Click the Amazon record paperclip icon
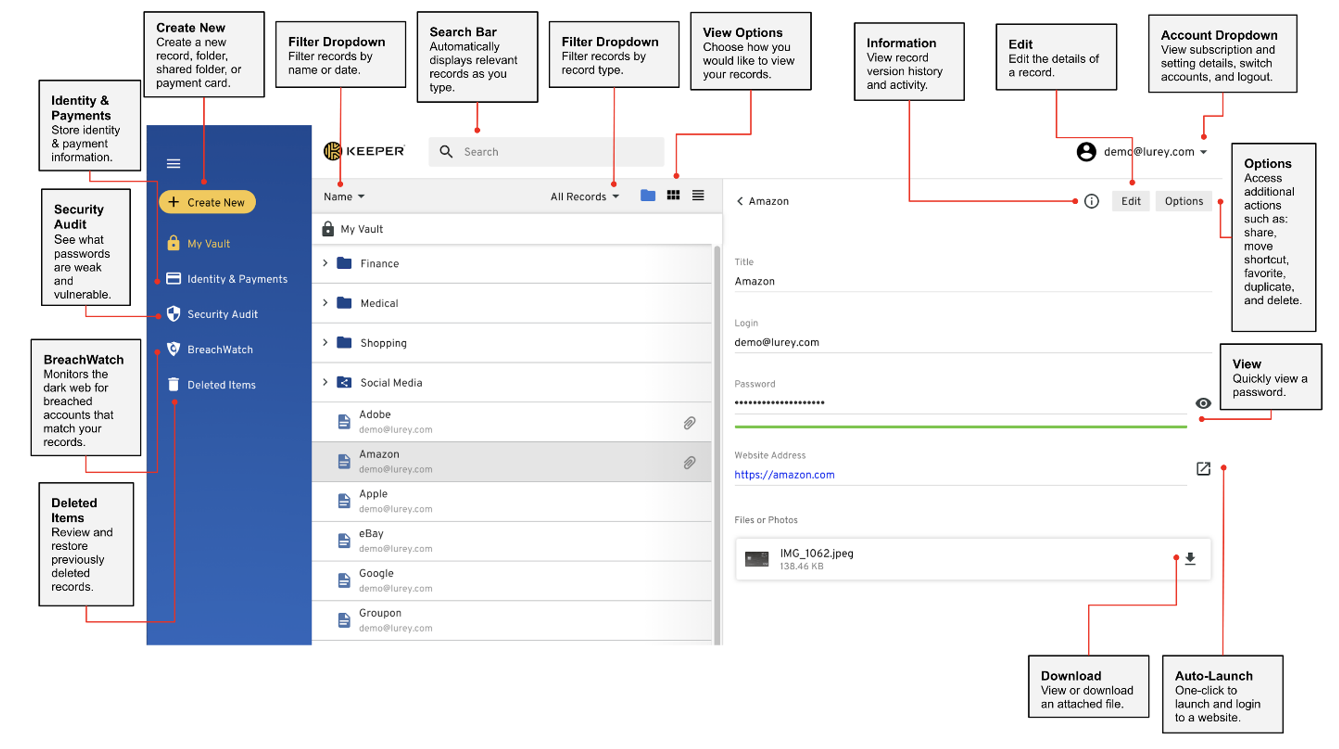 (689, 463)
